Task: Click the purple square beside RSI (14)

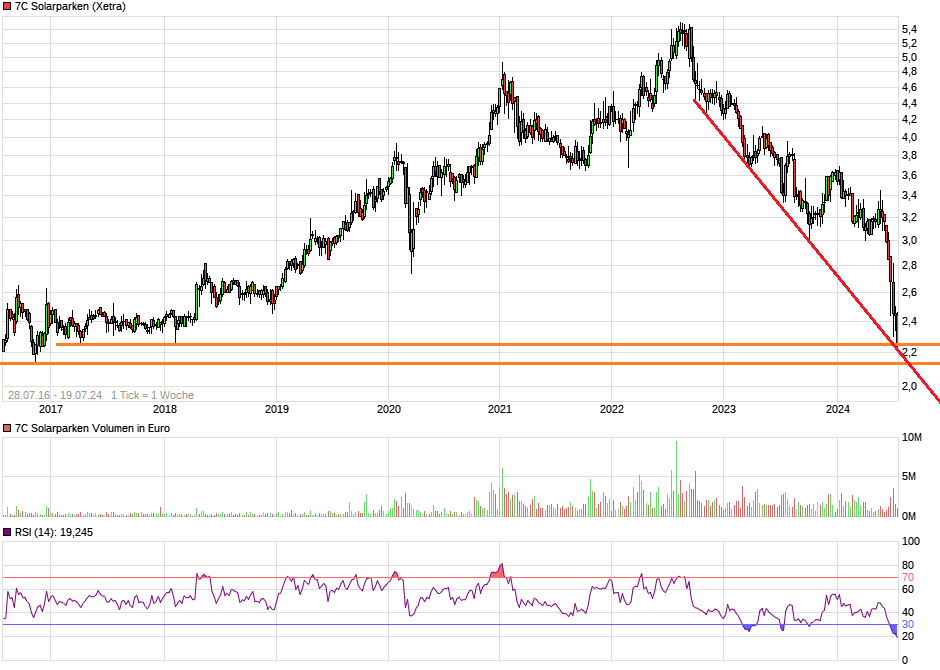Action: click(8, 532)
